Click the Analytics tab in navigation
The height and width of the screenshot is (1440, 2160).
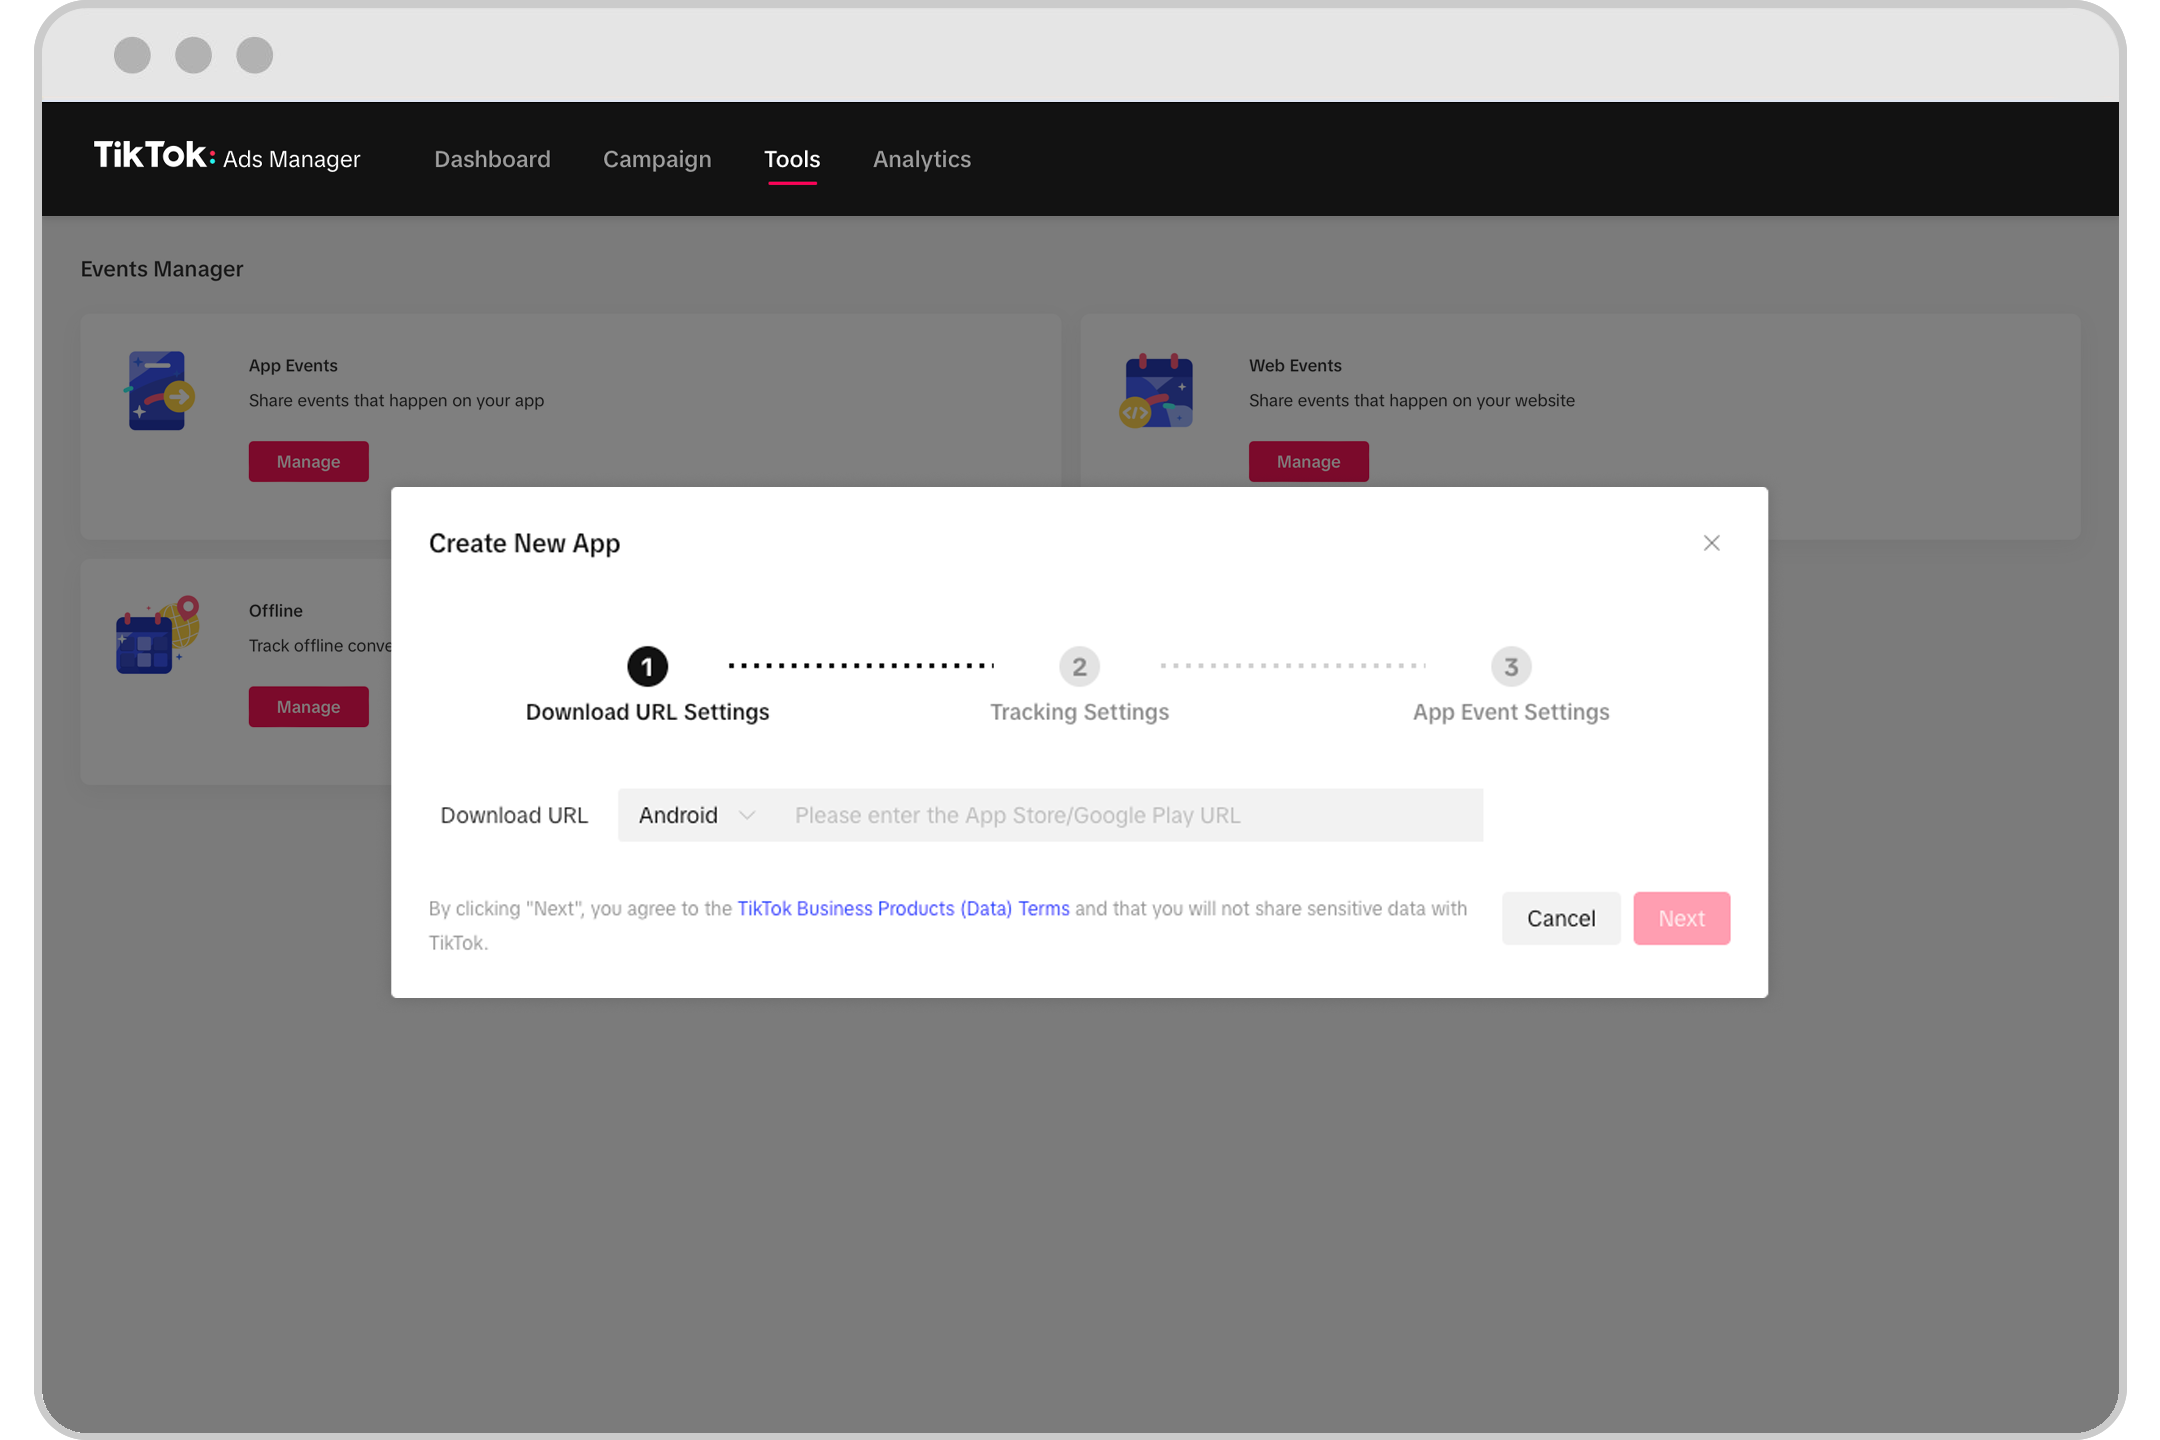point(921,158)
